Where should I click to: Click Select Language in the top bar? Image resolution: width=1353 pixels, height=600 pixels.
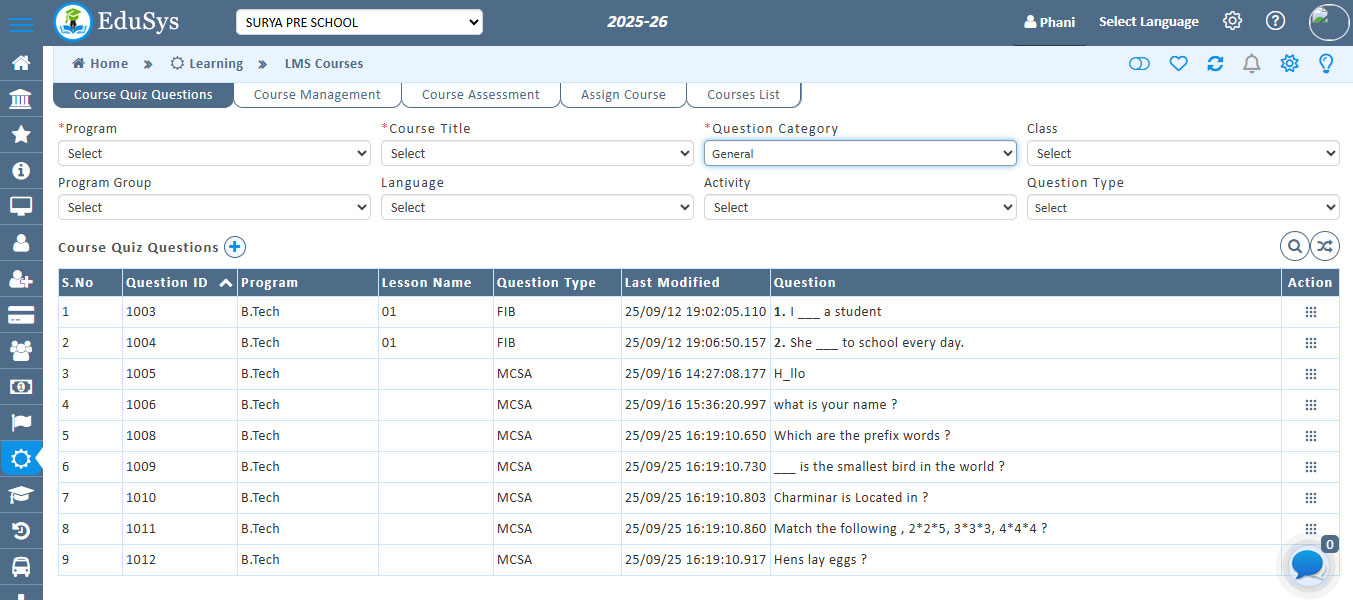pyautogui.click(x=1148, y=22)
